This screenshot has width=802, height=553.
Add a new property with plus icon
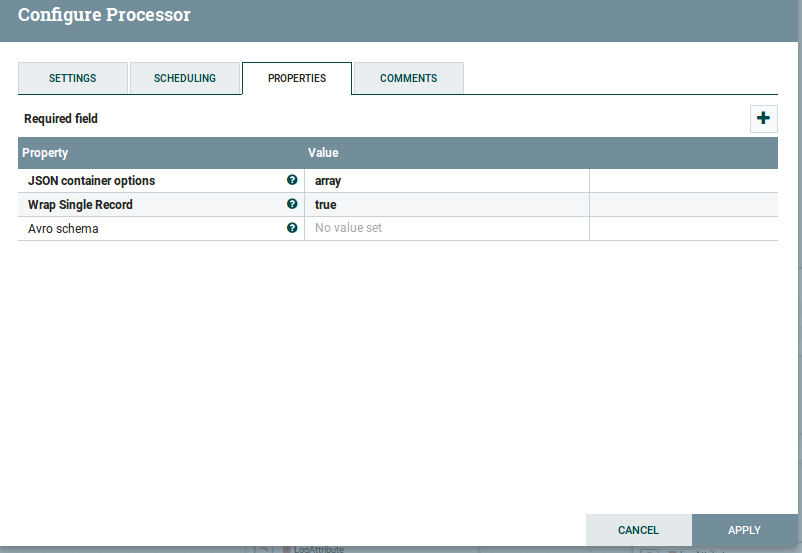click(763, 119)
